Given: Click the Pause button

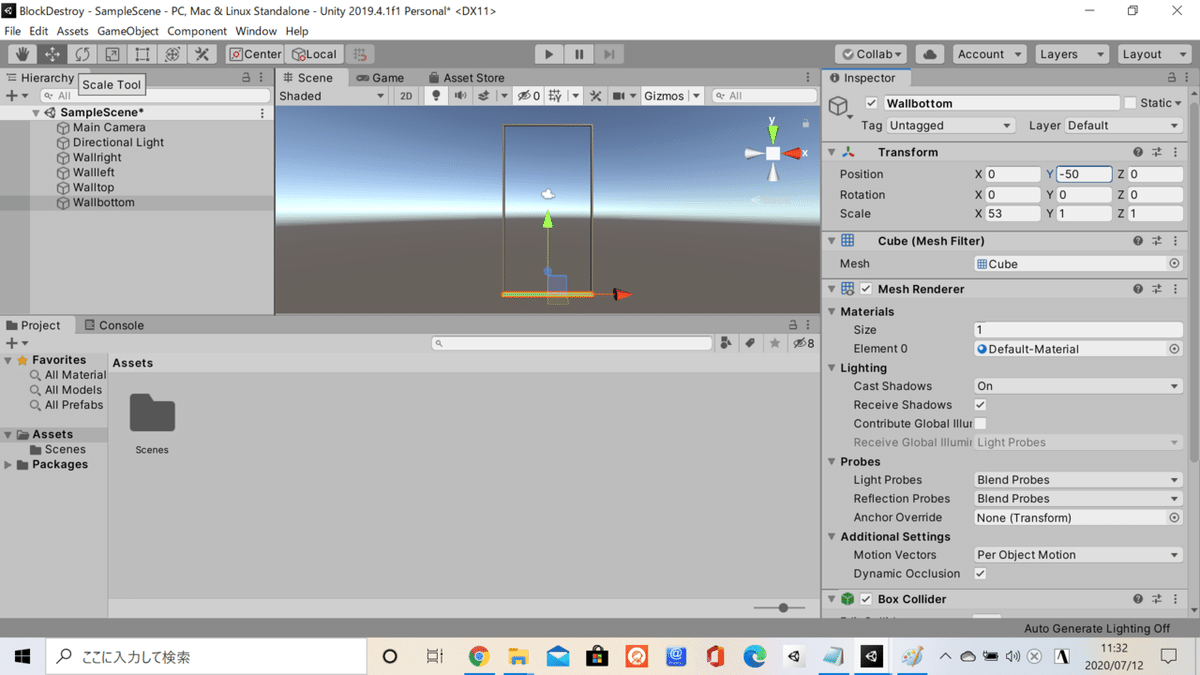Looking at the screenshot, I should coord(579,54).
